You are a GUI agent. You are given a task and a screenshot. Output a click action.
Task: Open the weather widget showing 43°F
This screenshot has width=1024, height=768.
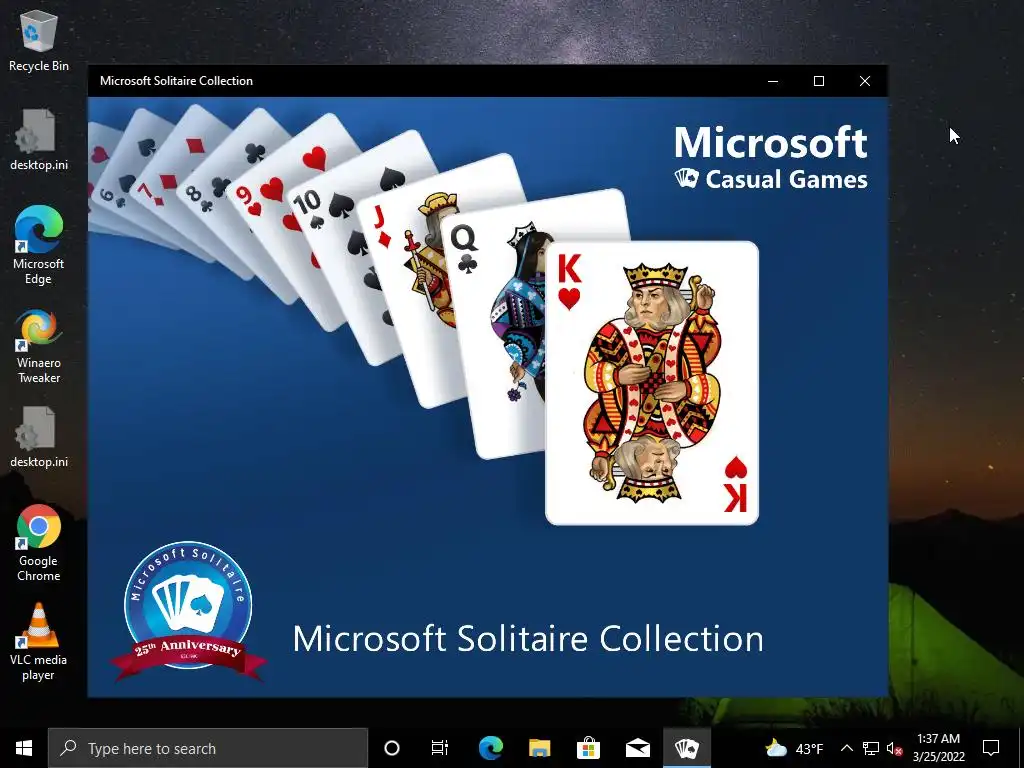(793, 748)
